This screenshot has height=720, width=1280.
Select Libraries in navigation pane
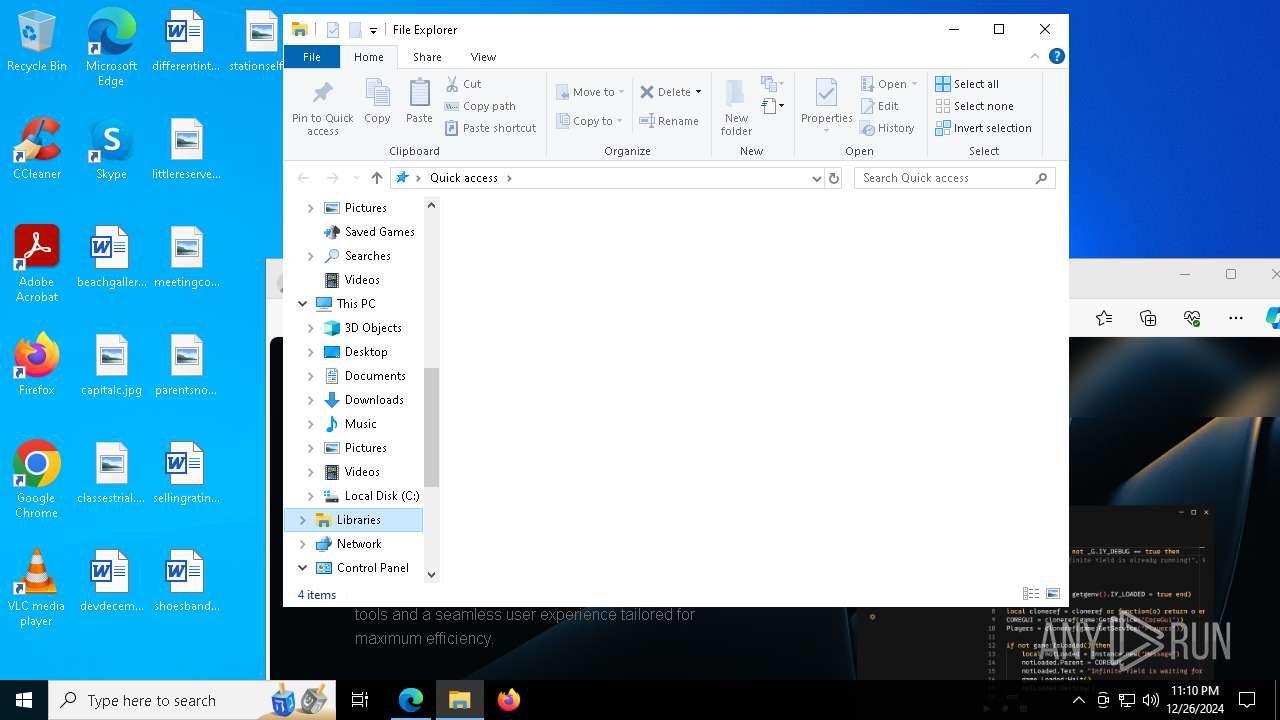click(x=354, y=520)
